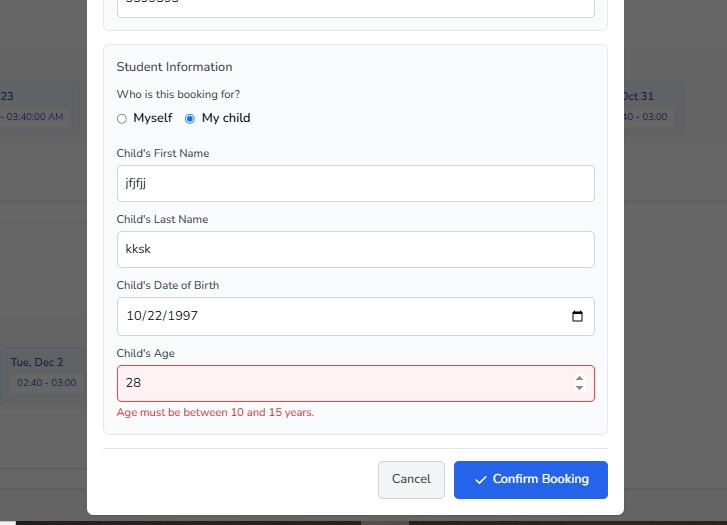Open the date of birth calendar picker
The width and height of the screenshot is (727, 525).
tap(577, 316)
